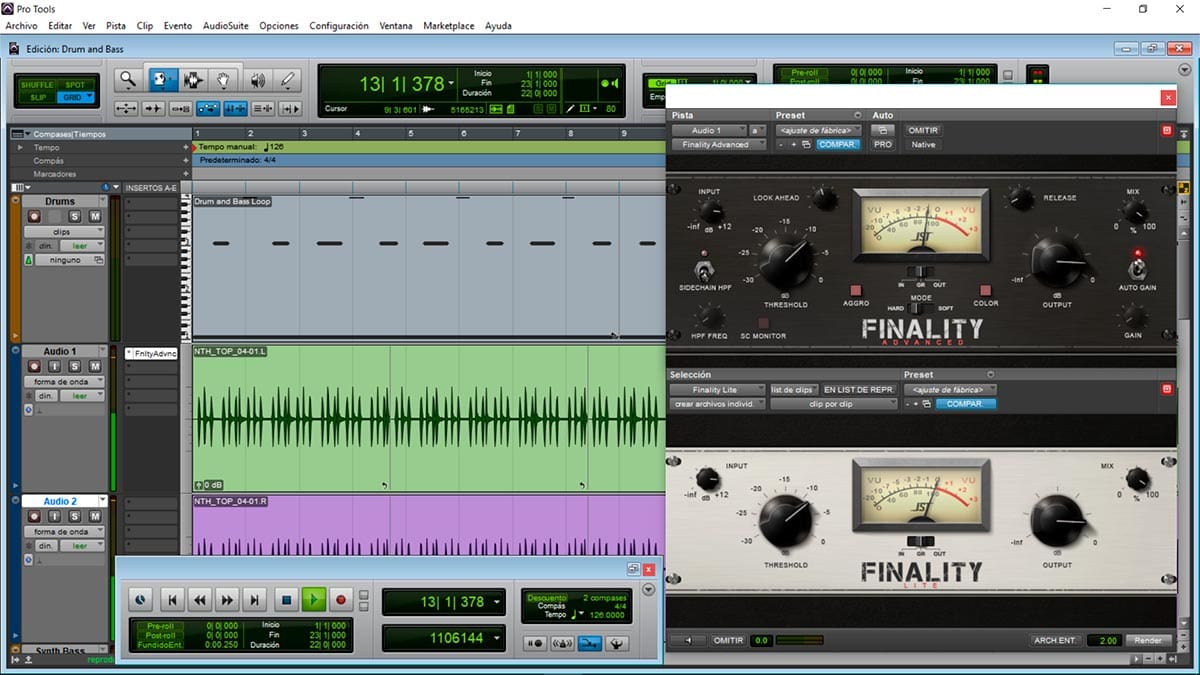Click the Fast Forward transport button
The width and height of the screenshot is (1200, 675).
click(228, 600)
